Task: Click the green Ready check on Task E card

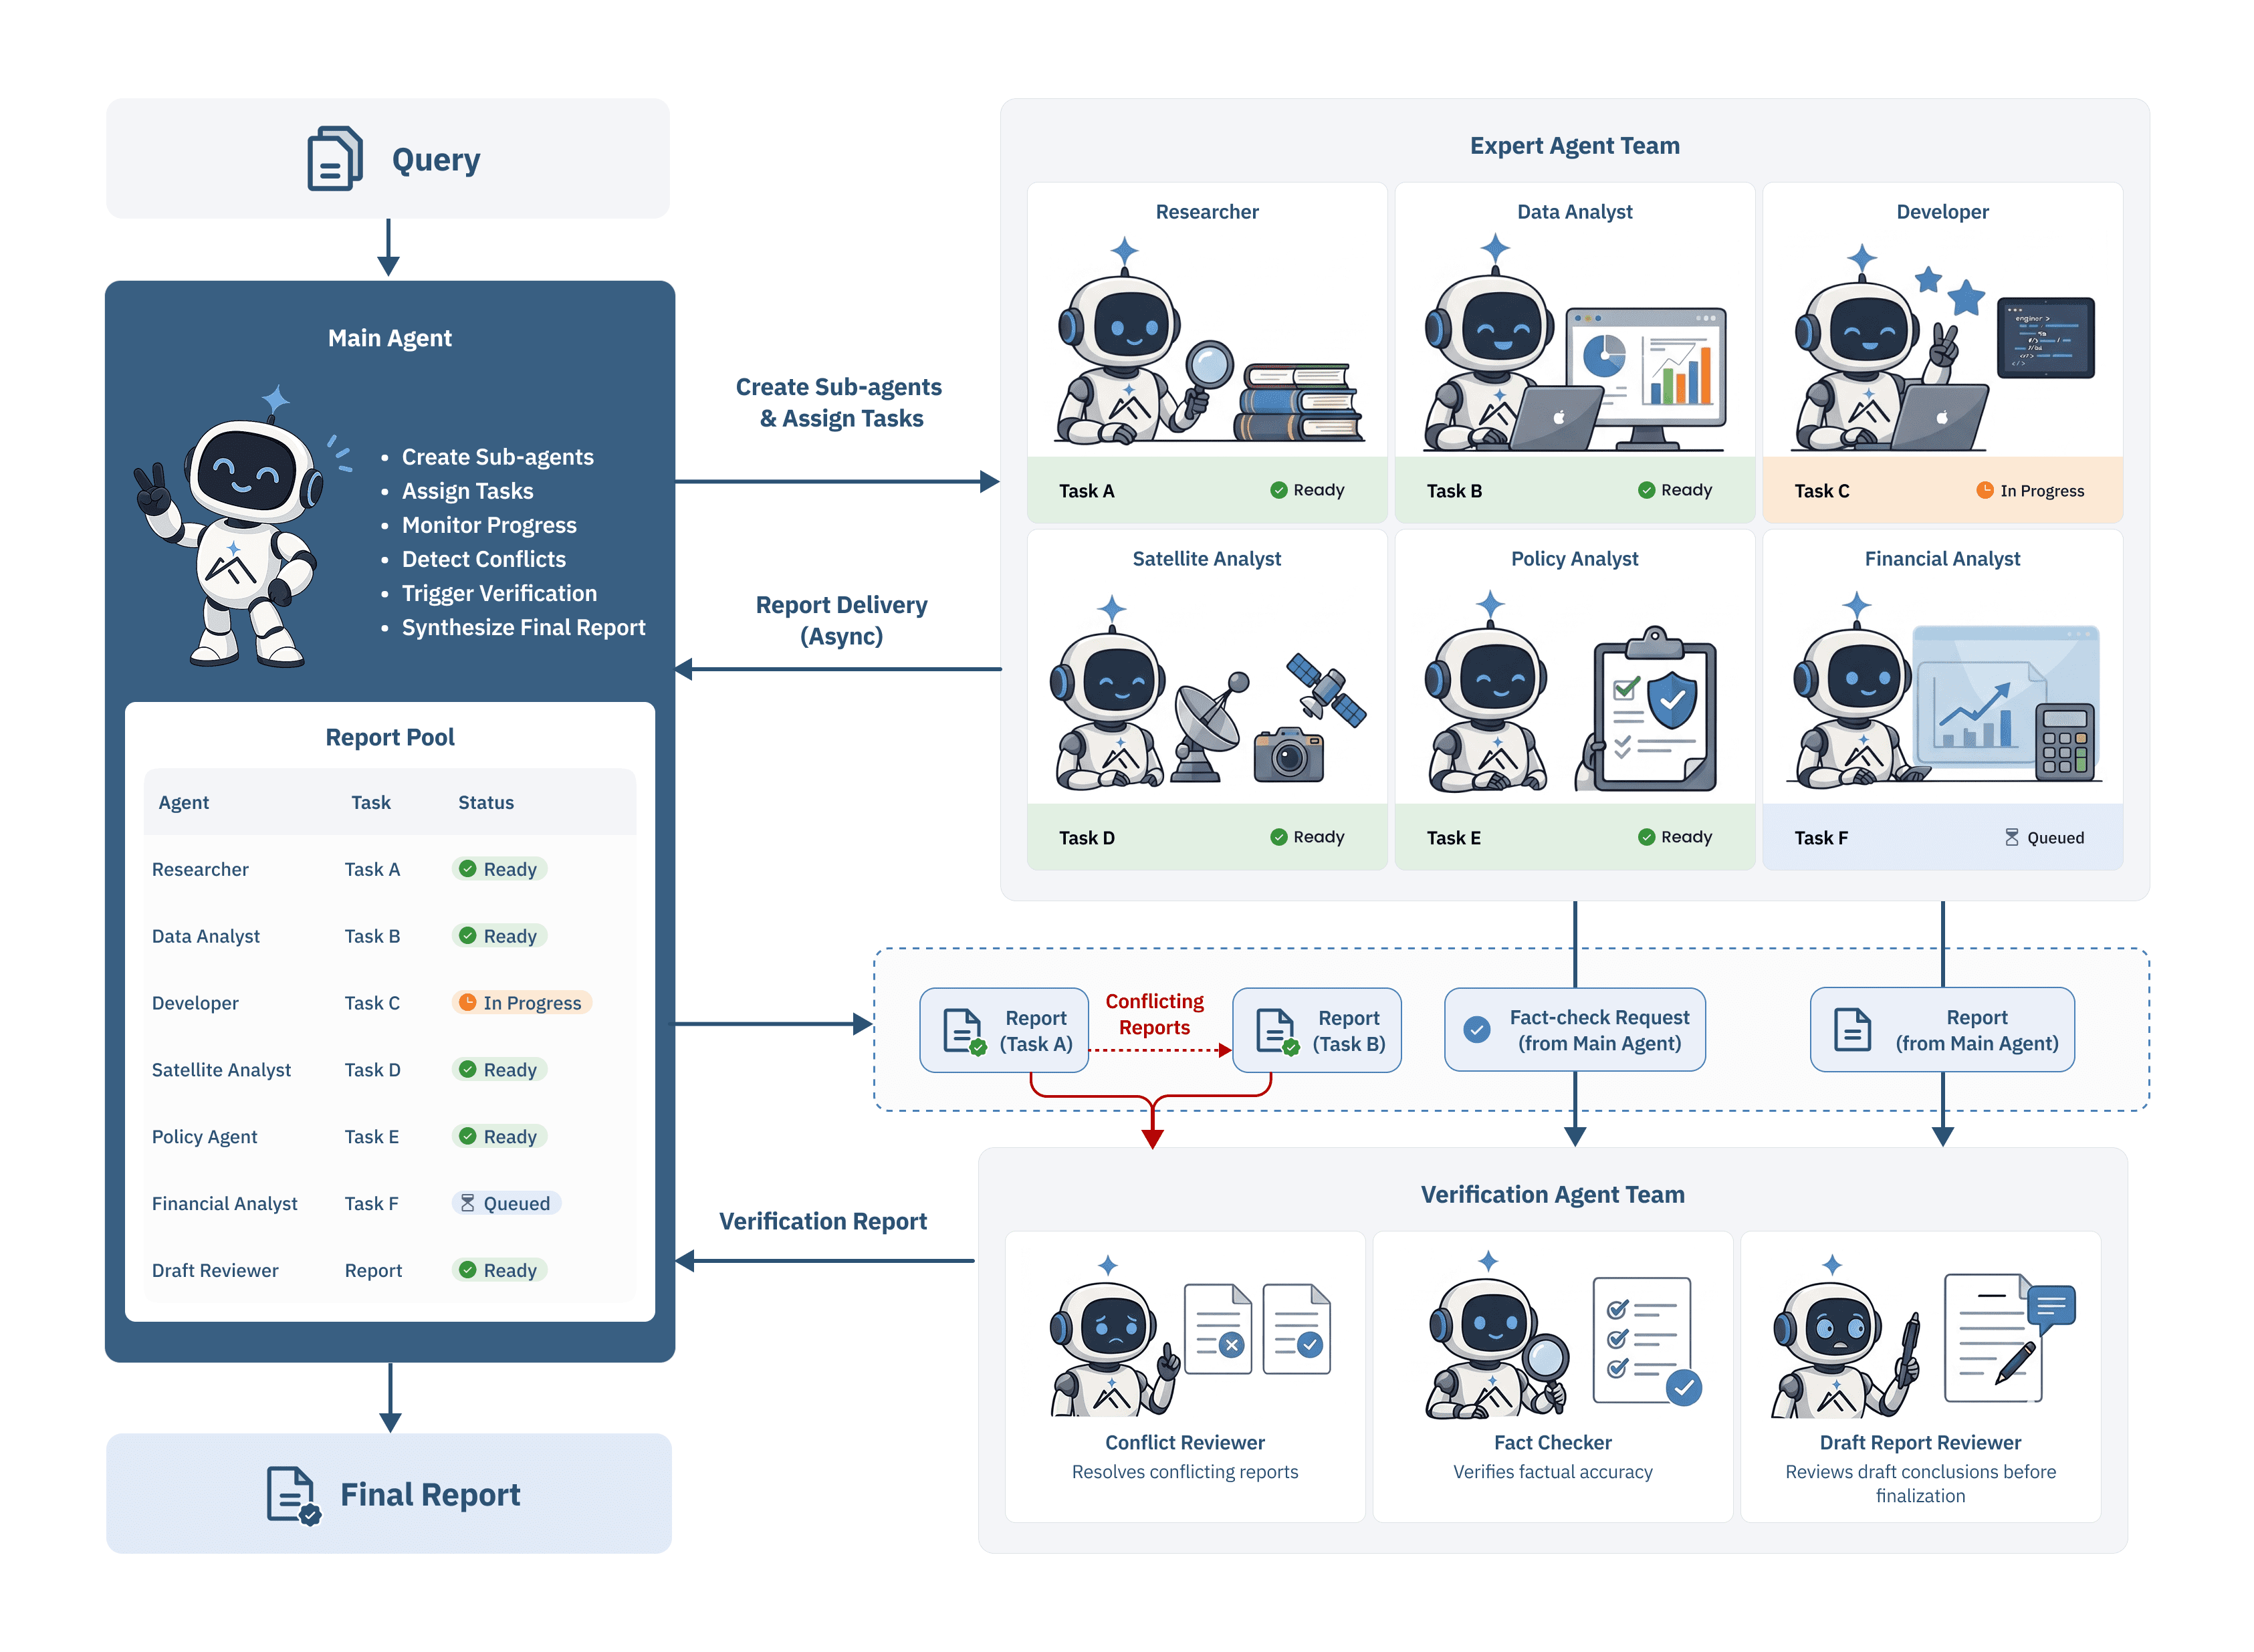Action: point(1646,837)
